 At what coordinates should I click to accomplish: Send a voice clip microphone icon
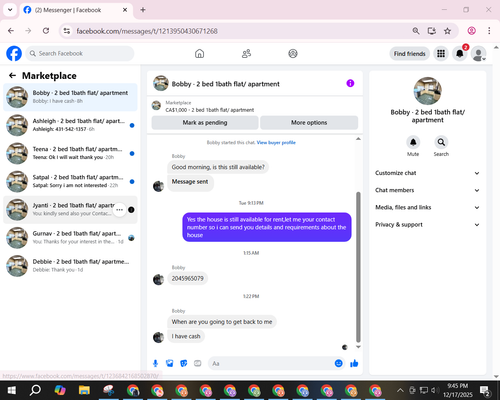(155, 363)
